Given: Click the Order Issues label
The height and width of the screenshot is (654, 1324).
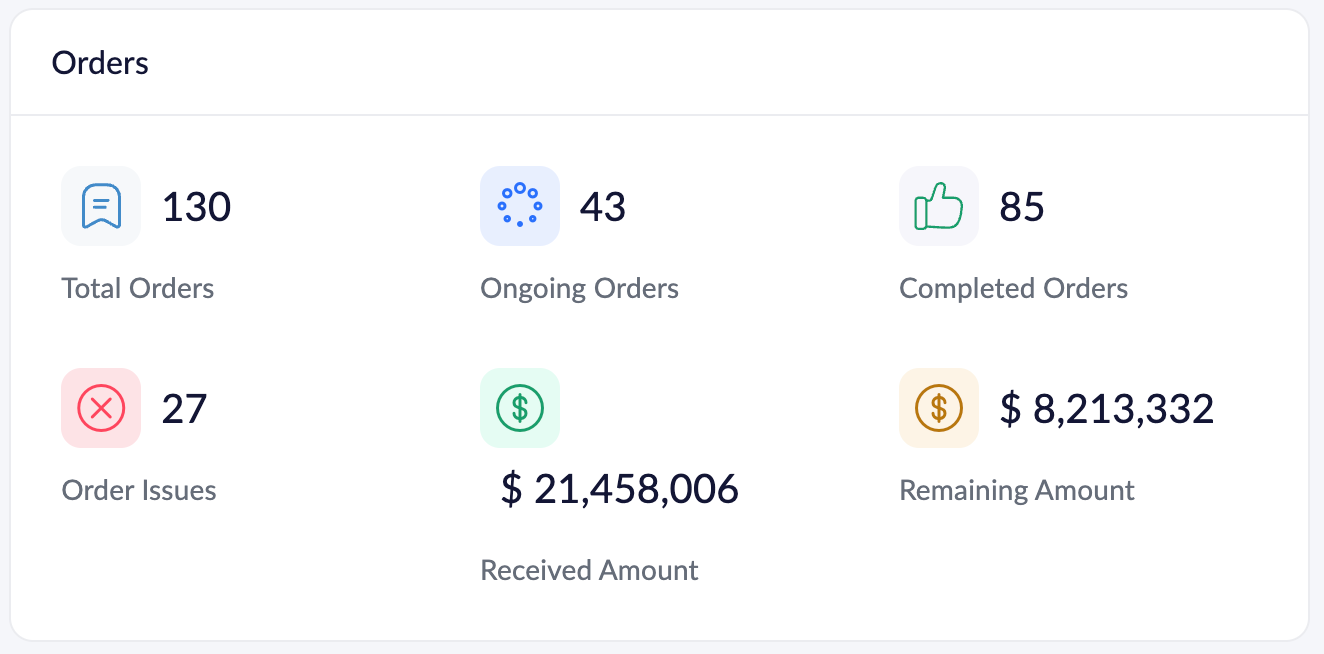Looking at the screenshot, I should click(139, 490).
